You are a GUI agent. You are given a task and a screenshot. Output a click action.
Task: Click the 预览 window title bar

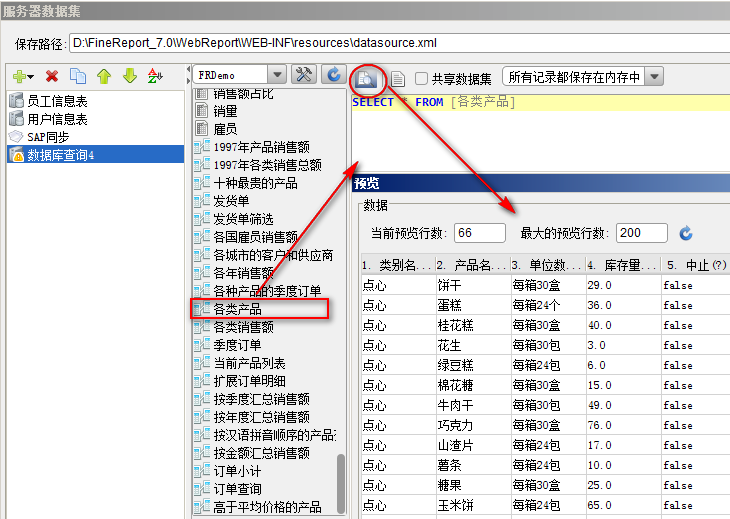tap(541, 183)
